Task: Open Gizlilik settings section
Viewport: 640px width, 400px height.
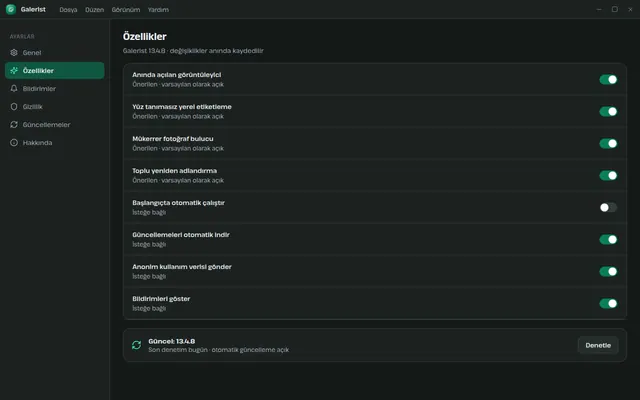Action: [x=55, y=107]
